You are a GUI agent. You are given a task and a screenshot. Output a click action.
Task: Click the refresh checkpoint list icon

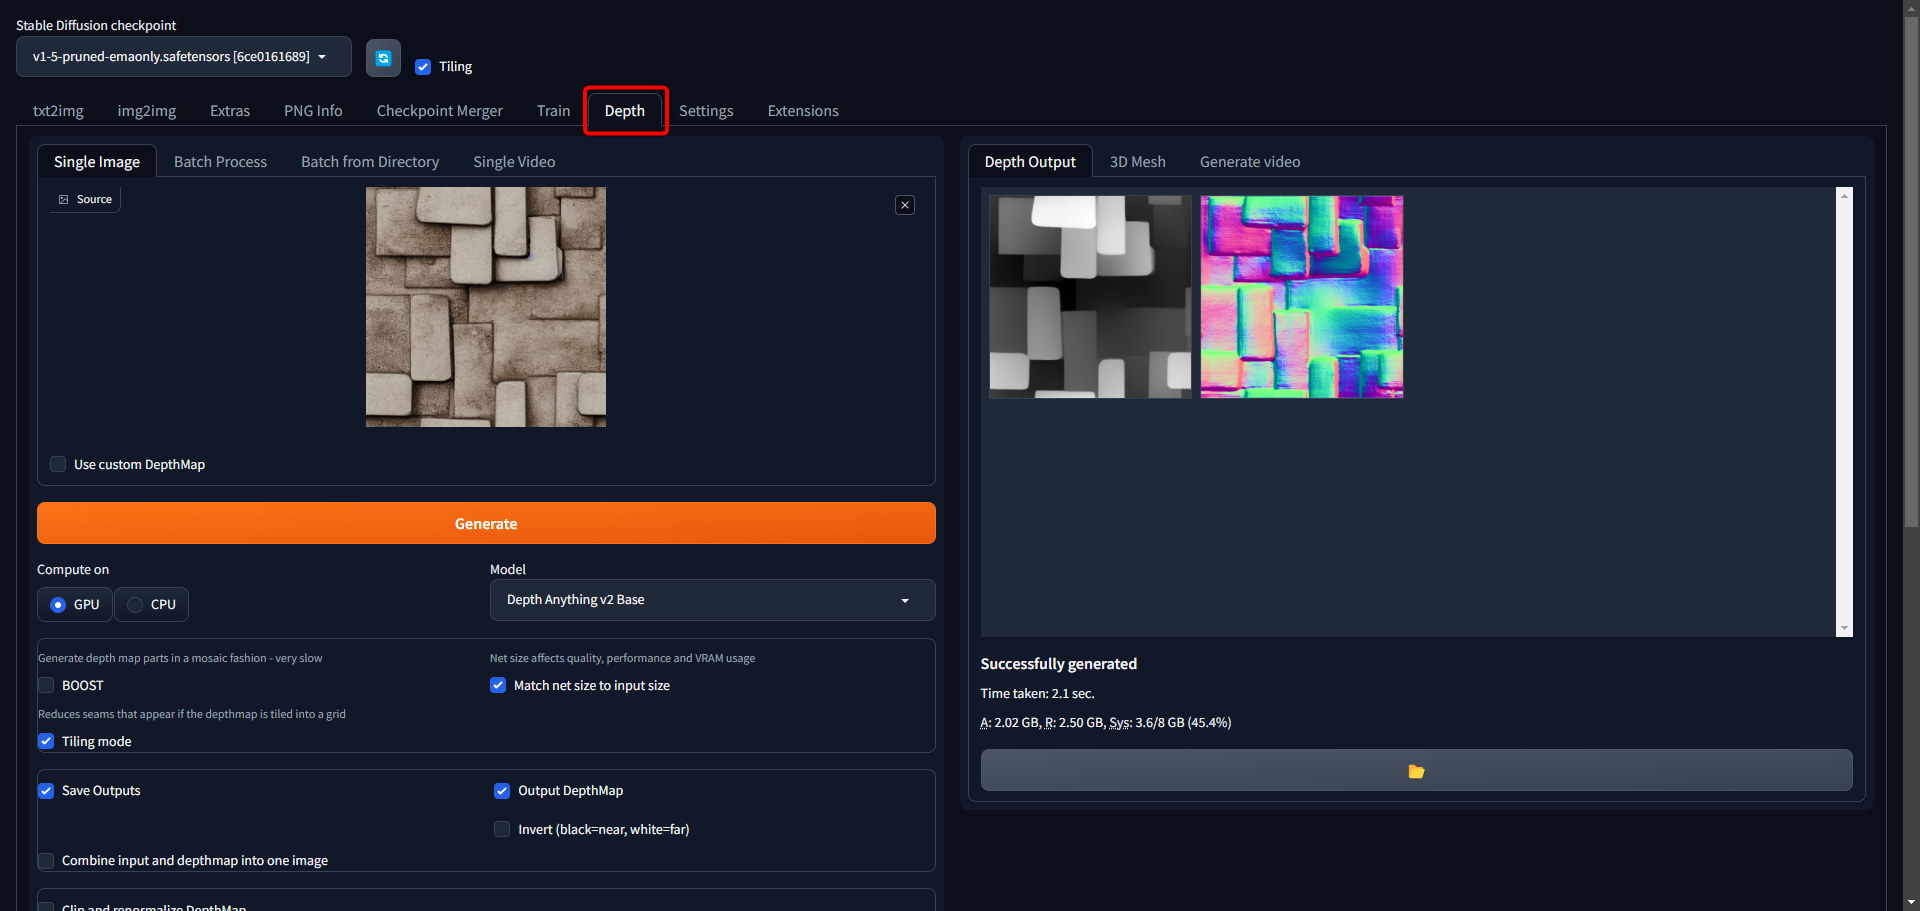click(383, 58)
